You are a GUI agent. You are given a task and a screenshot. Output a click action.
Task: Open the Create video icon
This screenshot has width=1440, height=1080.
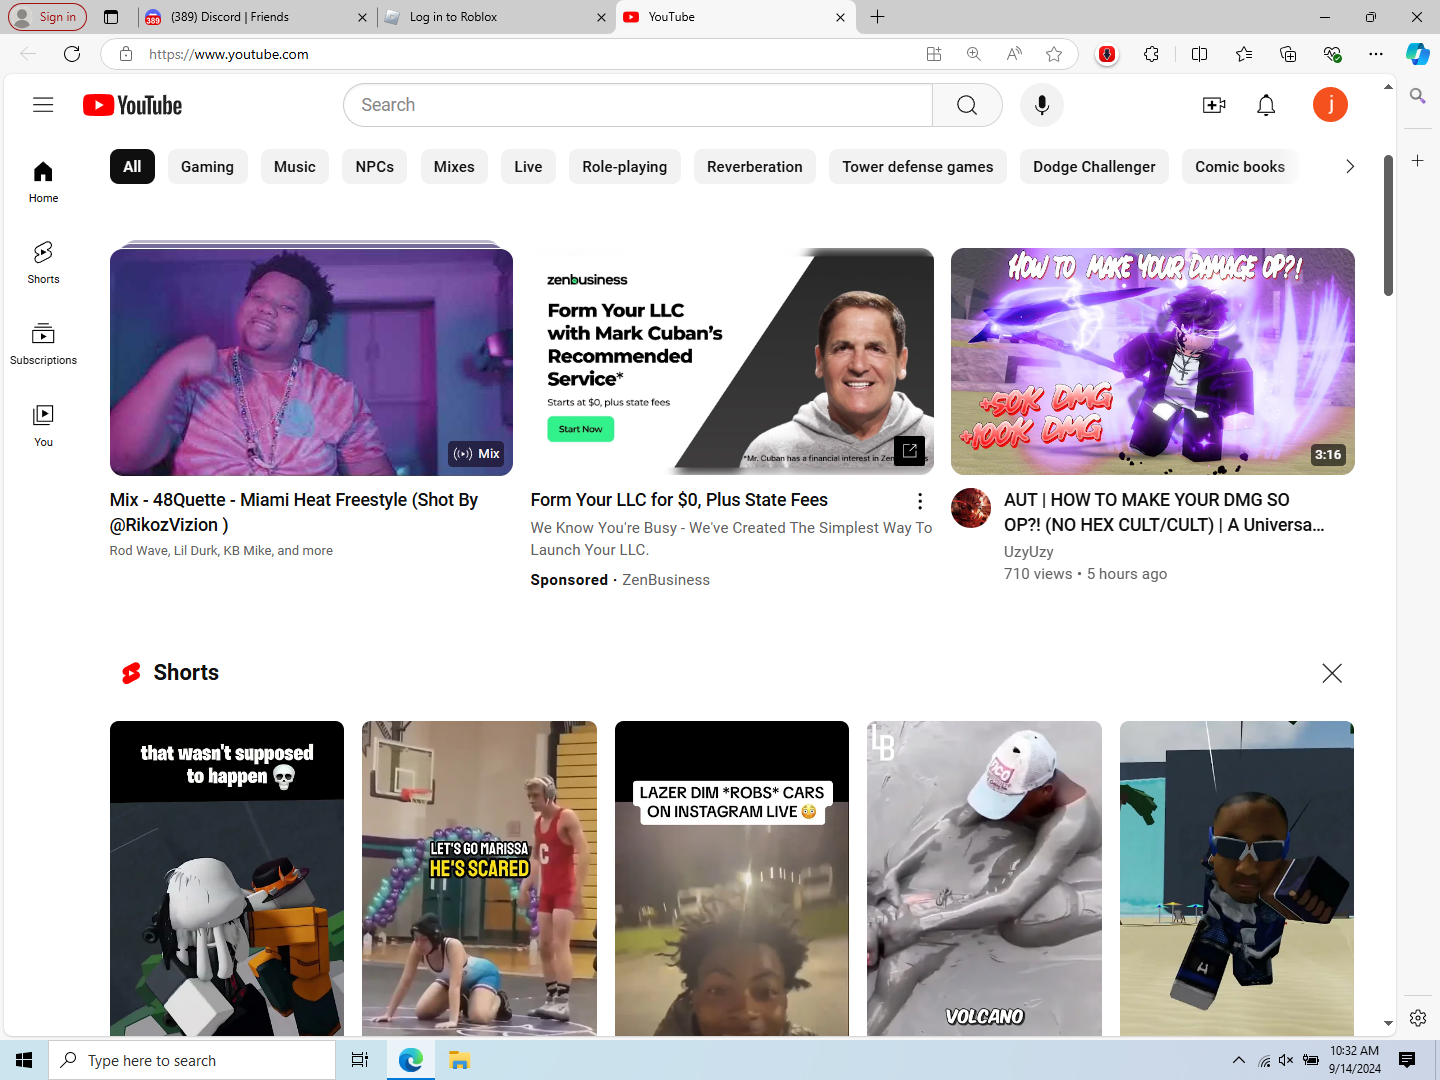1214,105
